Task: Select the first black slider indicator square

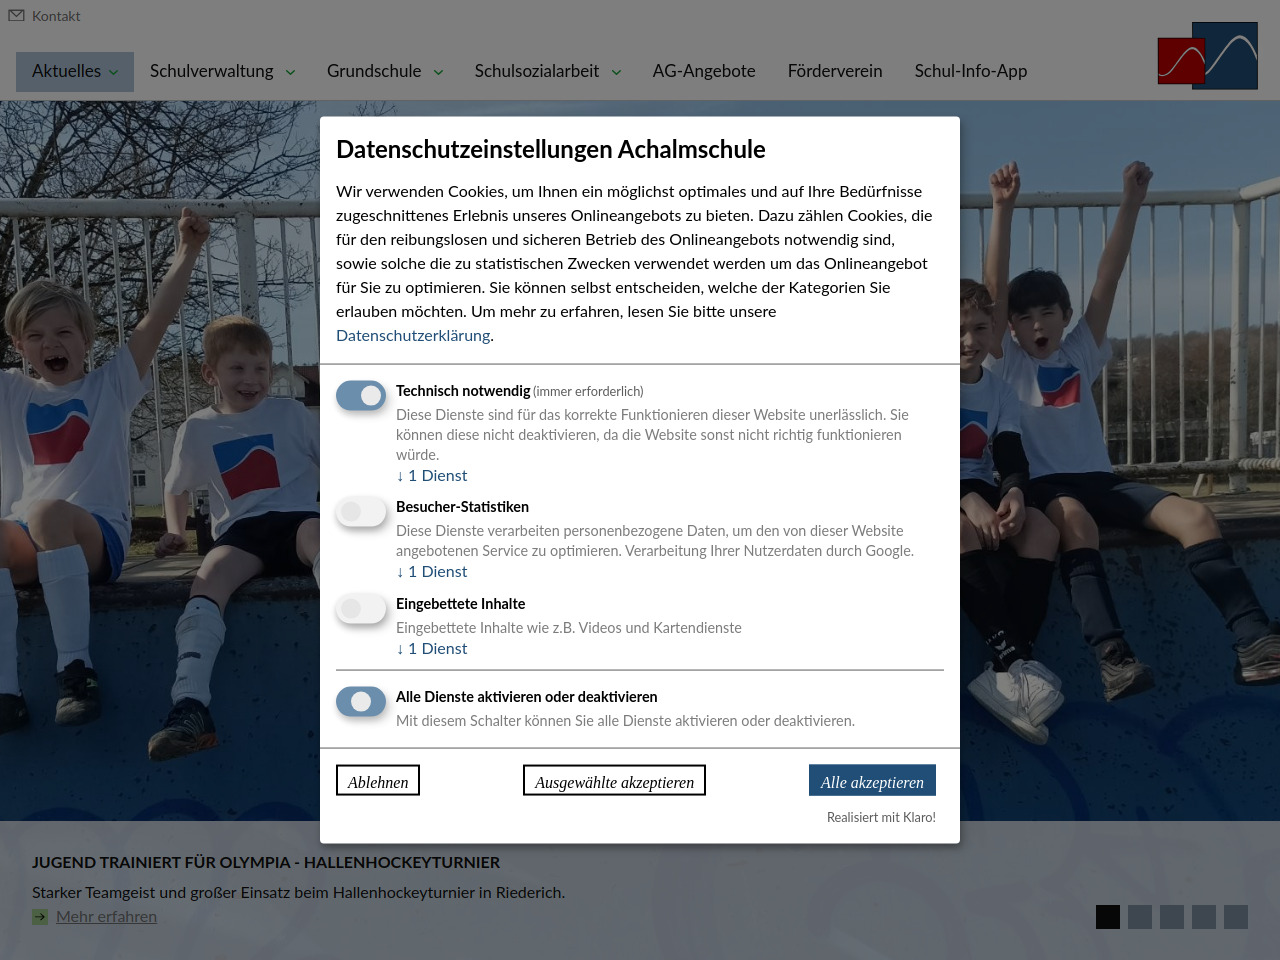Action: 1108,917
